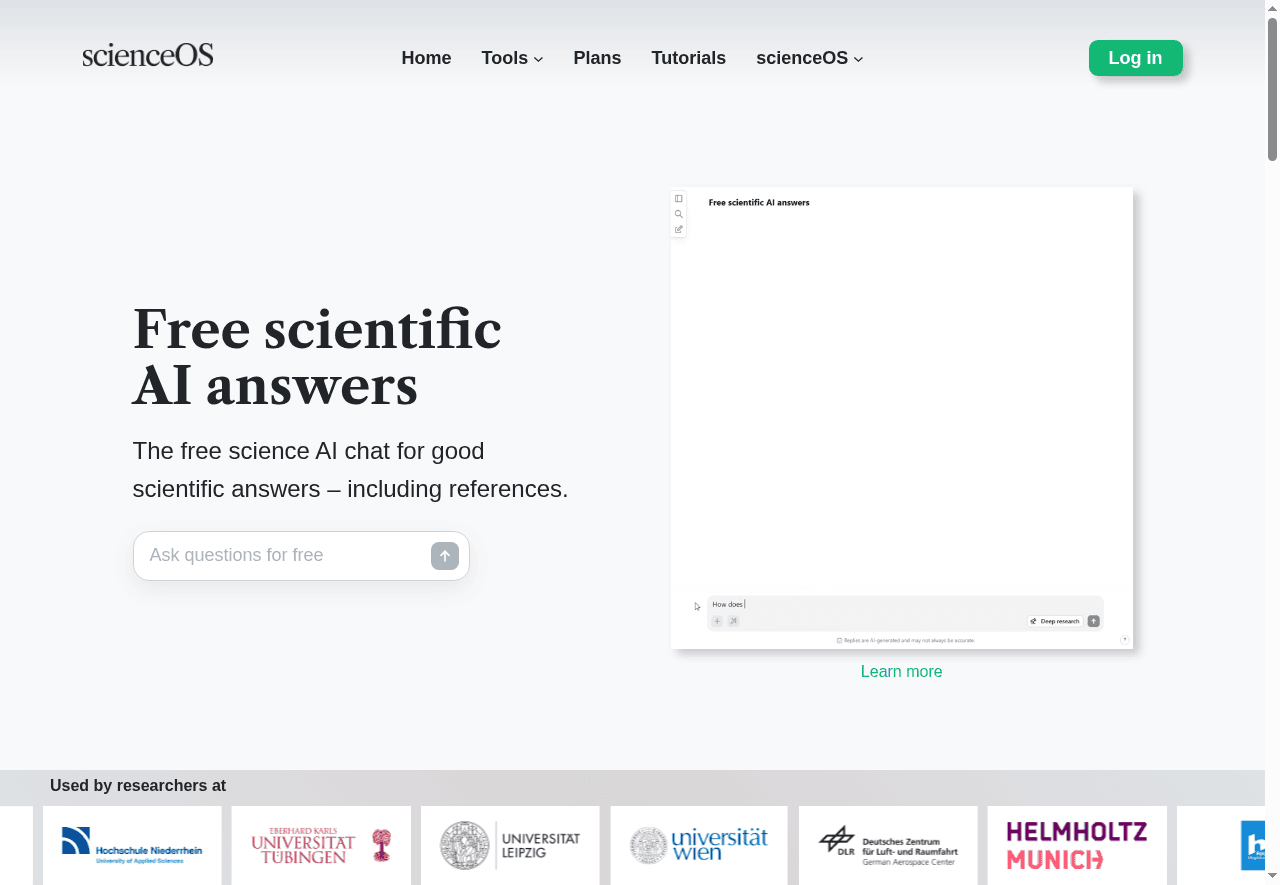Select Home in the navigation bar
The width and height of the screenshot is (1280, 885).
click(426, 58)
